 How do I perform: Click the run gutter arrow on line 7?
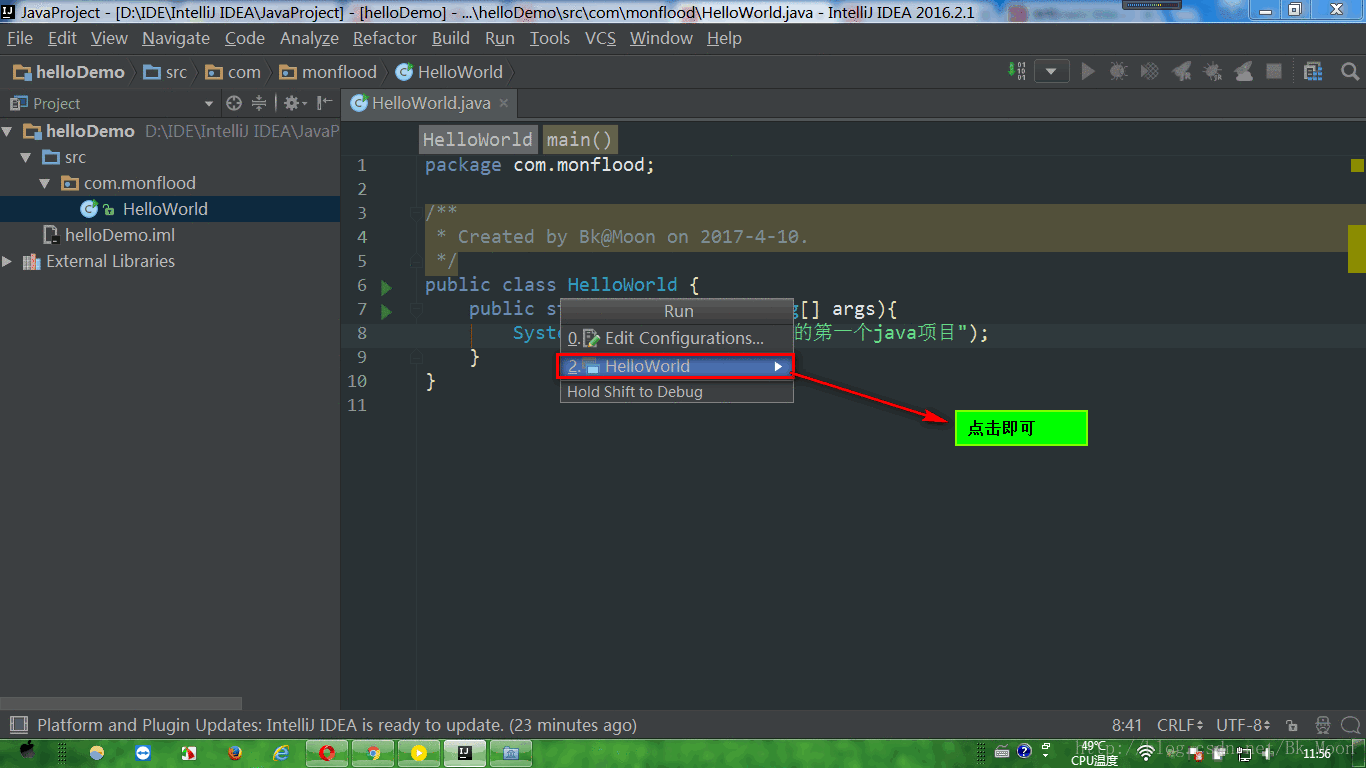coord(387,311)
